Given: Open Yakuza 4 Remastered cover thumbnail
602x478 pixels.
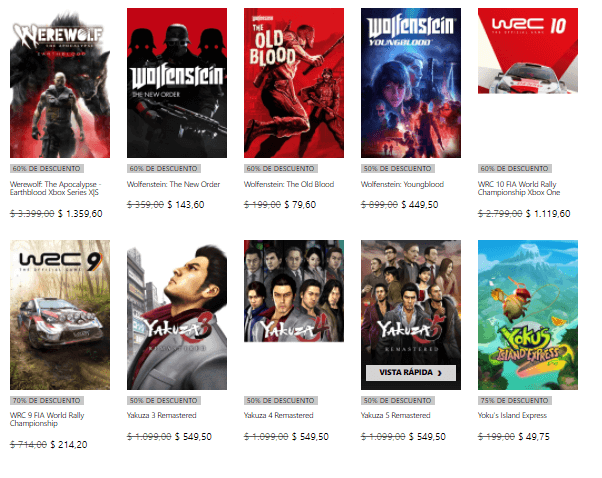Looking at the screenshot, I should point(294,291).
